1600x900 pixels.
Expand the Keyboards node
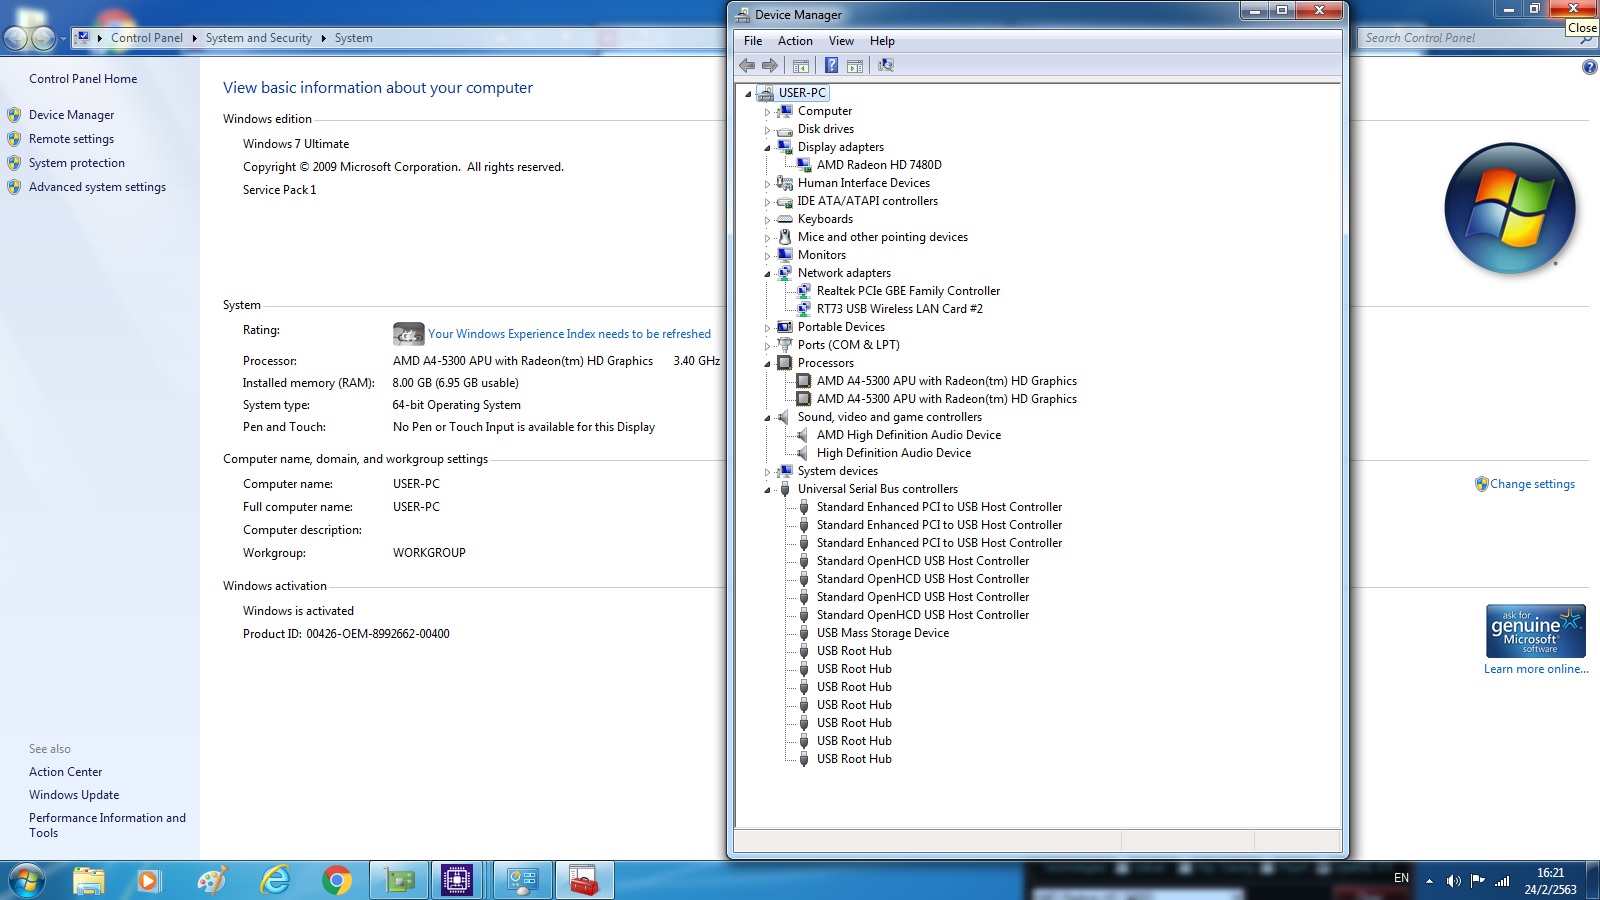[768, 220]
